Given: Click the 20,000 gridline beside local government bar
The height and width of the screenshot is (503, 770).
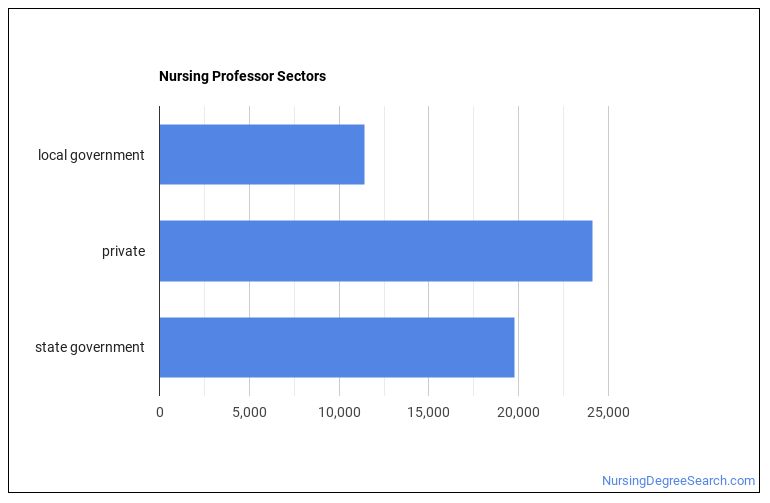Looking at the screenshot, I should click(518, 154).
